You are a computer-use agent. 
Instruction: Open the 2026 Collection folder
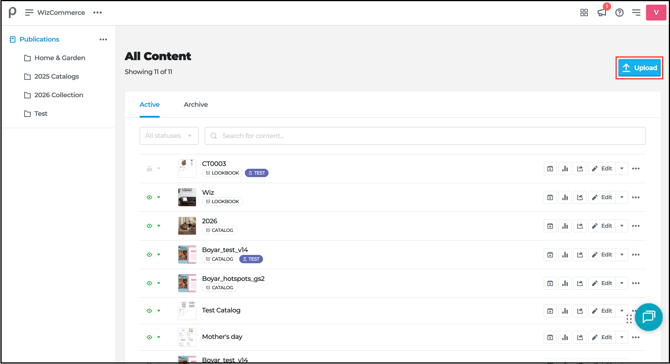[x=59, y=95]
